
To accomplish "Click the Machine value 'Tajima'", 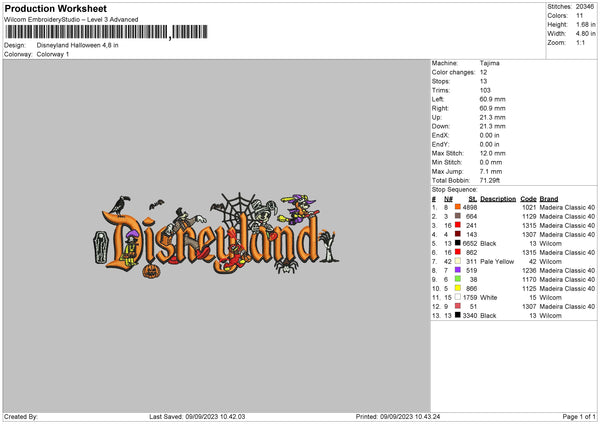I will 489,63.
